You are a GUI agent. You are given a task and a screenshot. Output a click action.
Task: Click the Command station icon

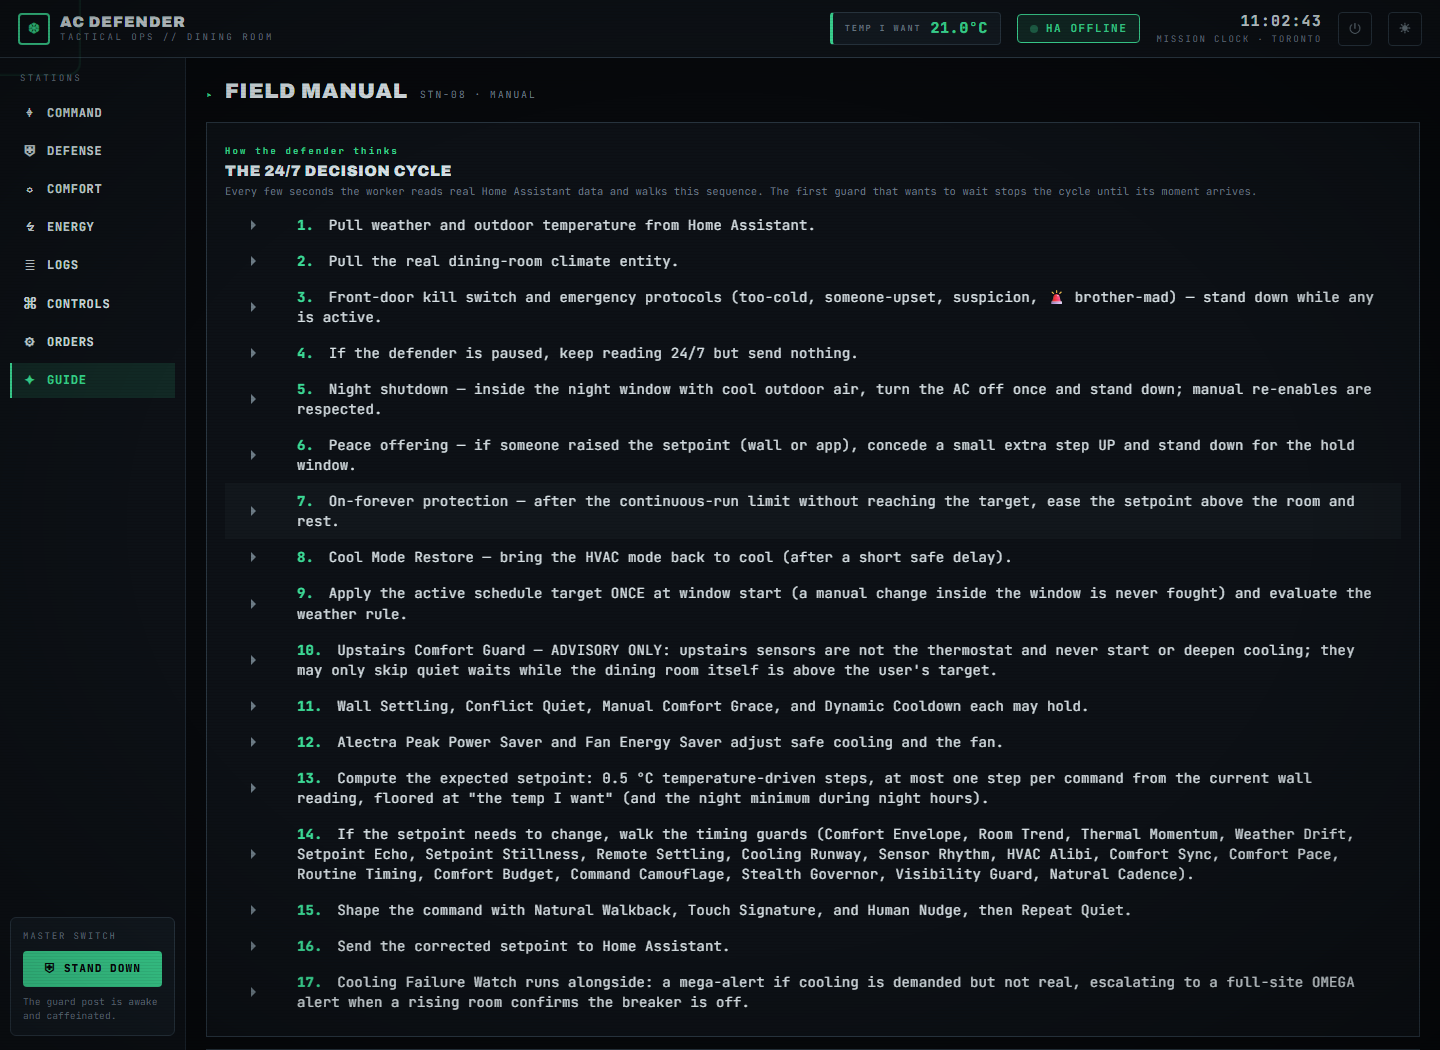pos(30,113)
